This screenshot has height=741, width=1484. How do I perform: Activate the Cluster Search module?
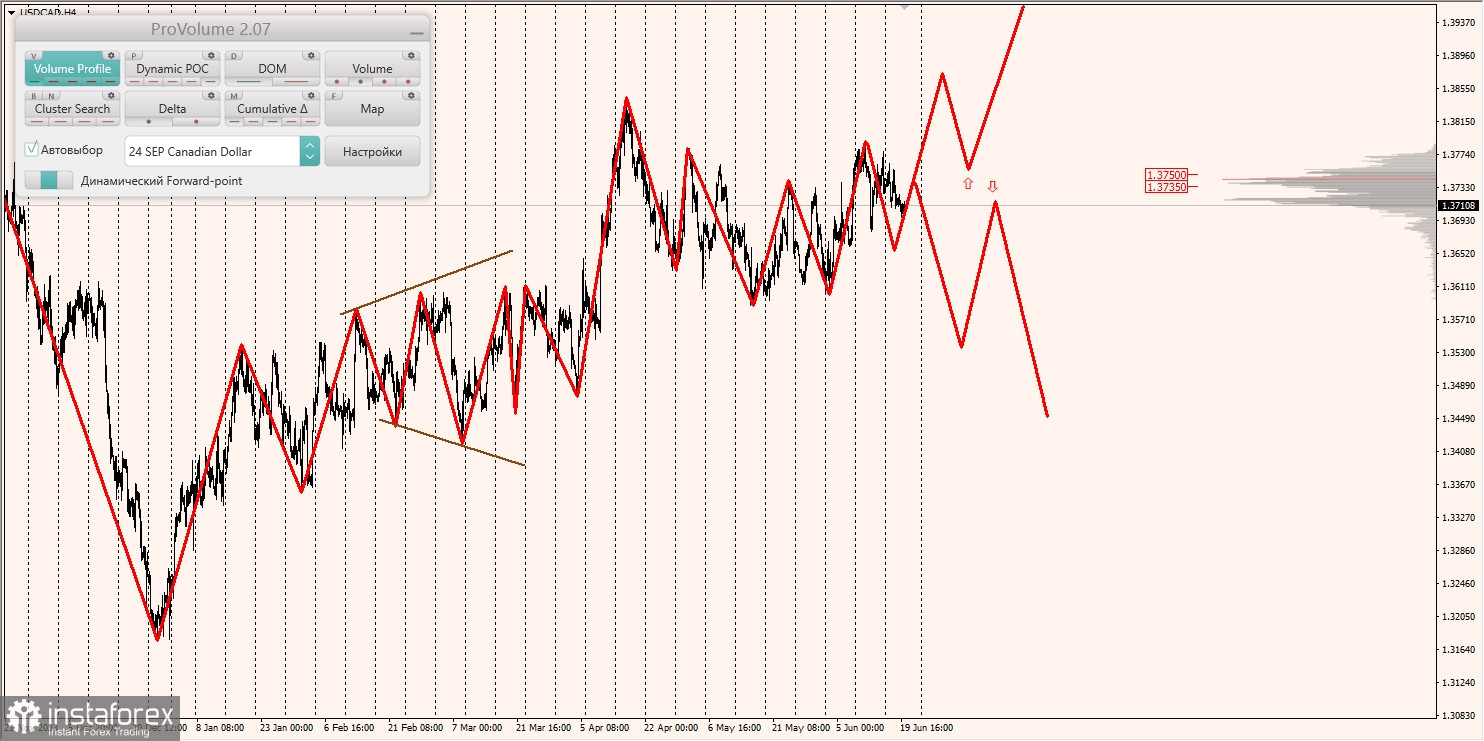[72, 108]
